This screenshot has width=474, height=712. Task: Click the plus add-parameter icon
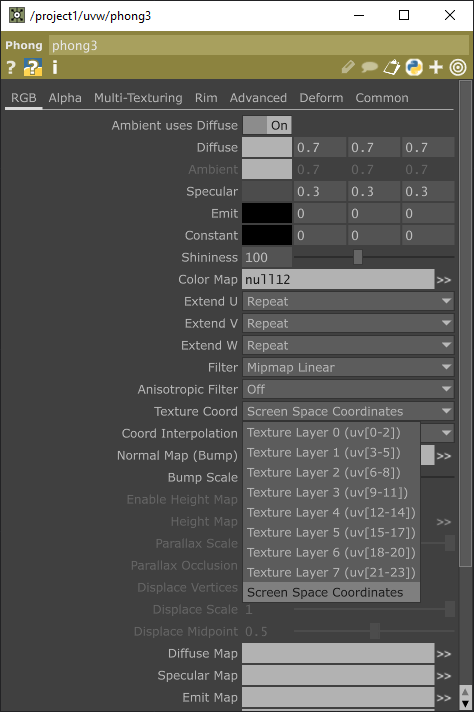point(436,67)
